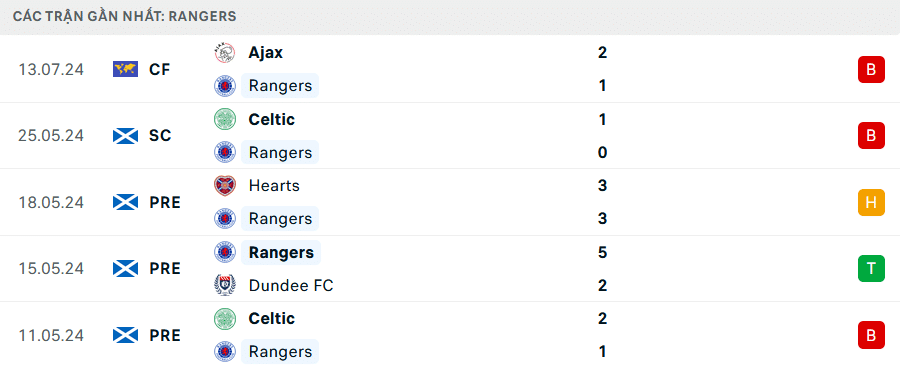Click the orange H result badge
Screen dimensions: 900x366
click(x=871, y=203)
